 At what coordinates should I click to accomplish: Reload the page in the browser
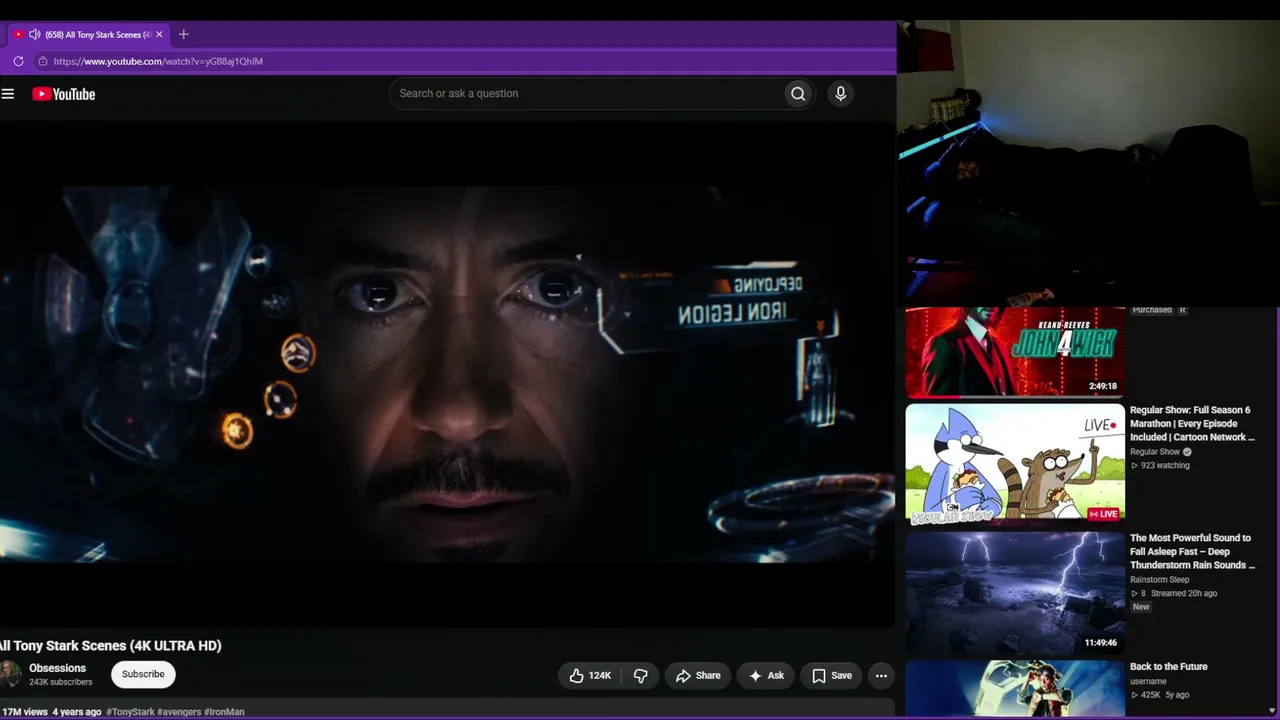pyautogui.click(x=18, y=61)
